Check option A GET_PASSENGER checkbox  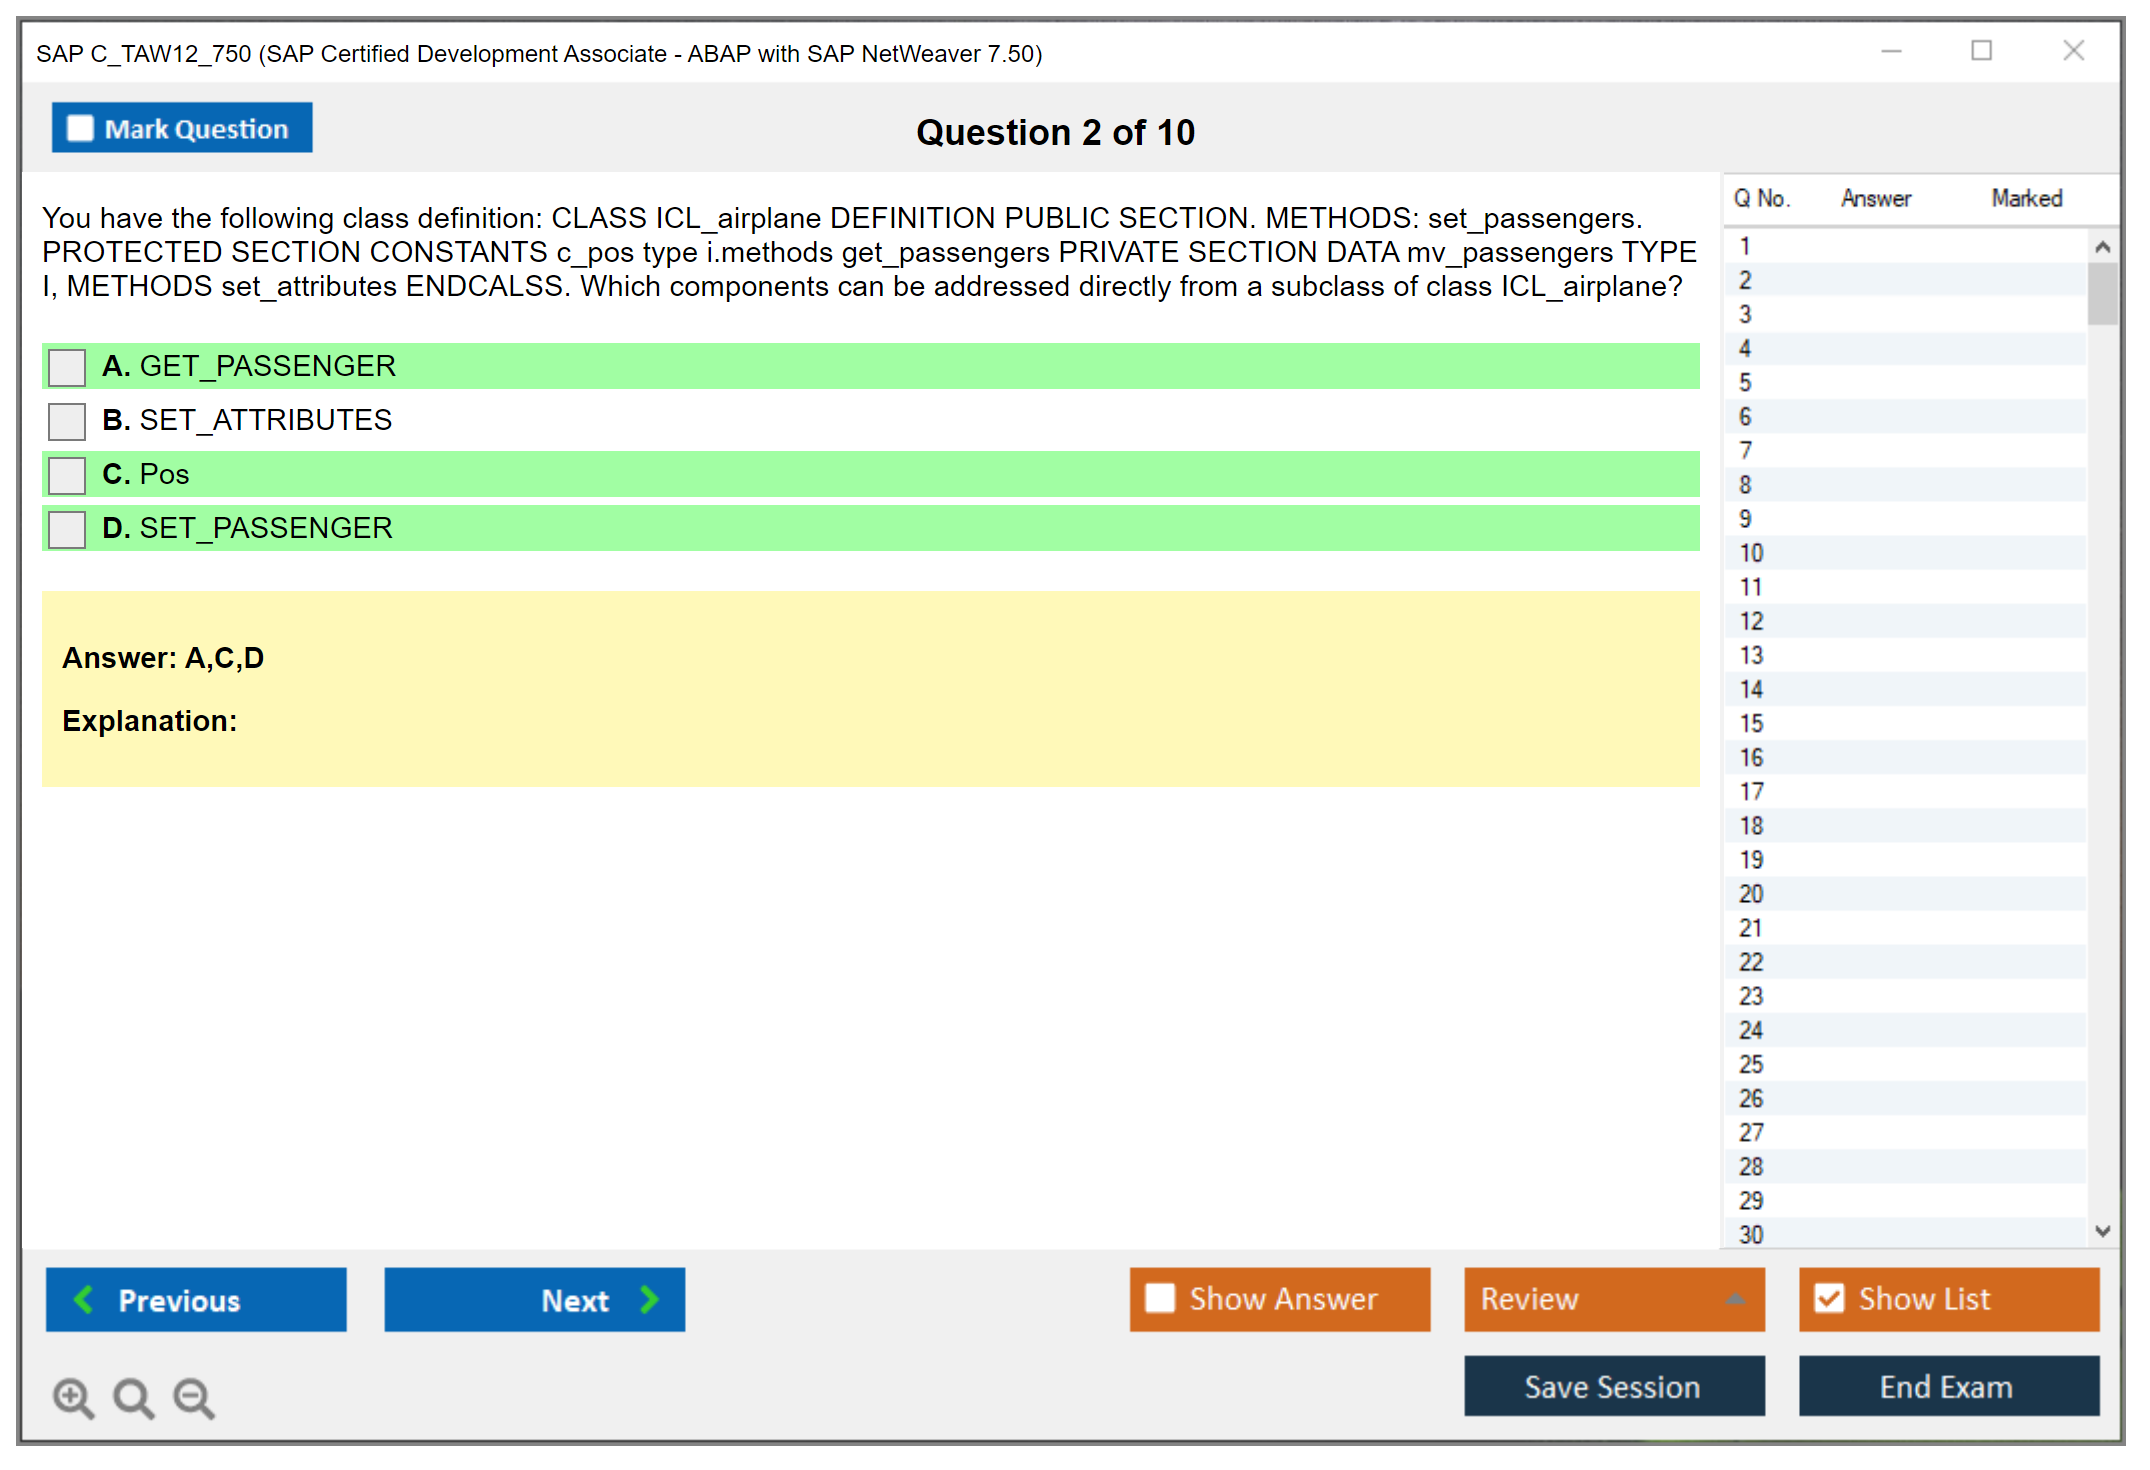(x=67, y=367)
